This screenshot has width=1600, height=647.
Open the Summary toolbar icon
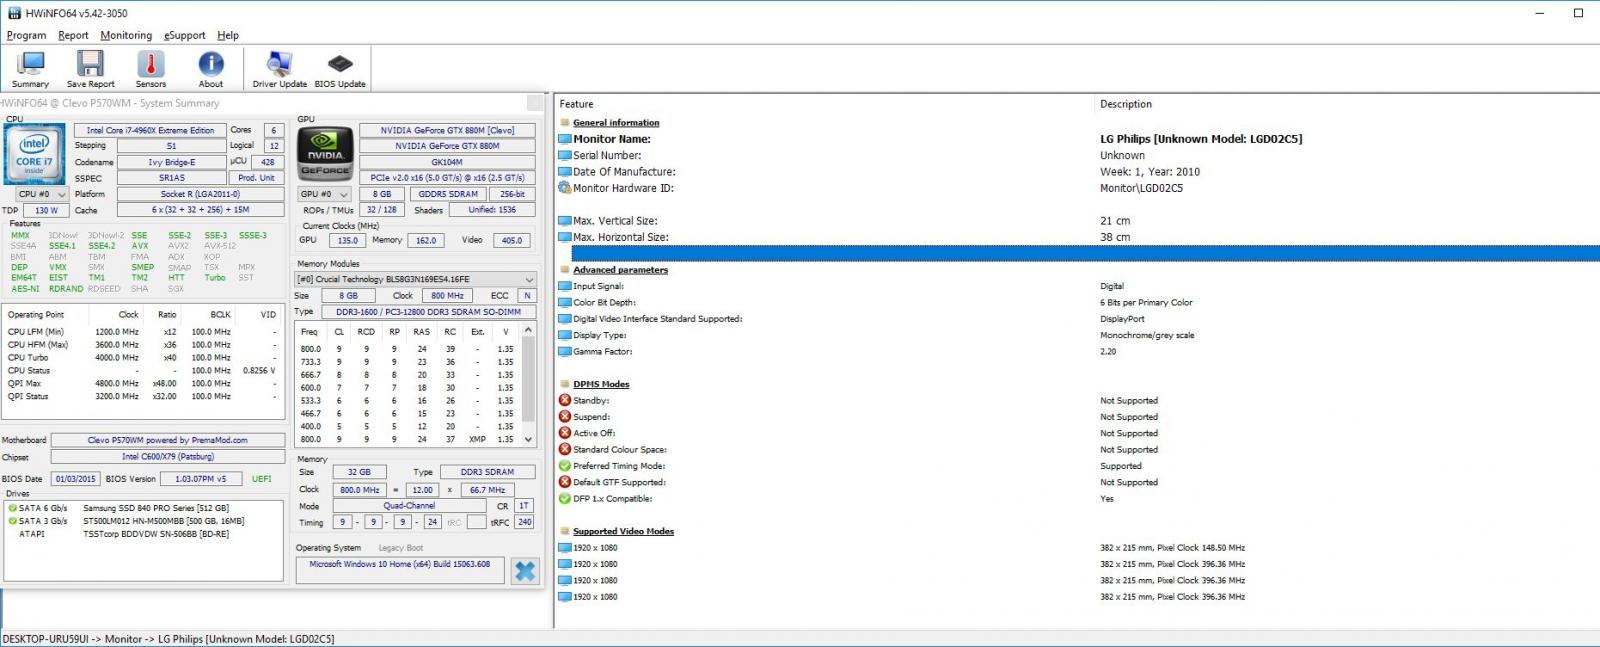click(30, 69)
